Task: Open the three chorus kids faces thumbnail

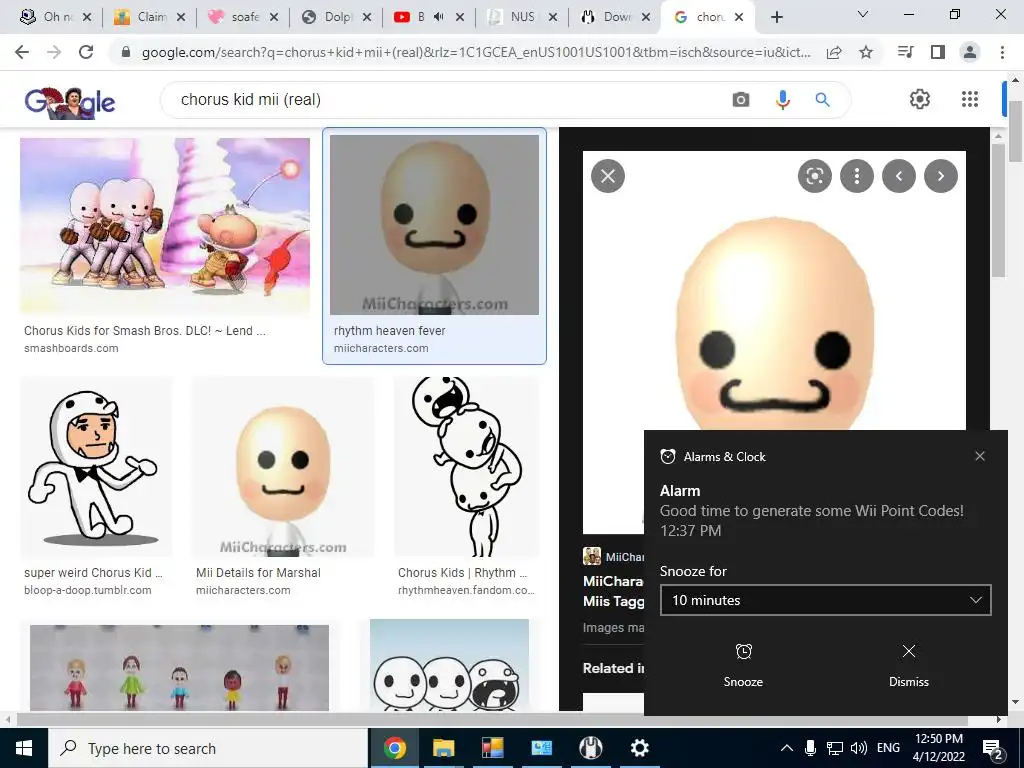Action: (x=449, y=665)
